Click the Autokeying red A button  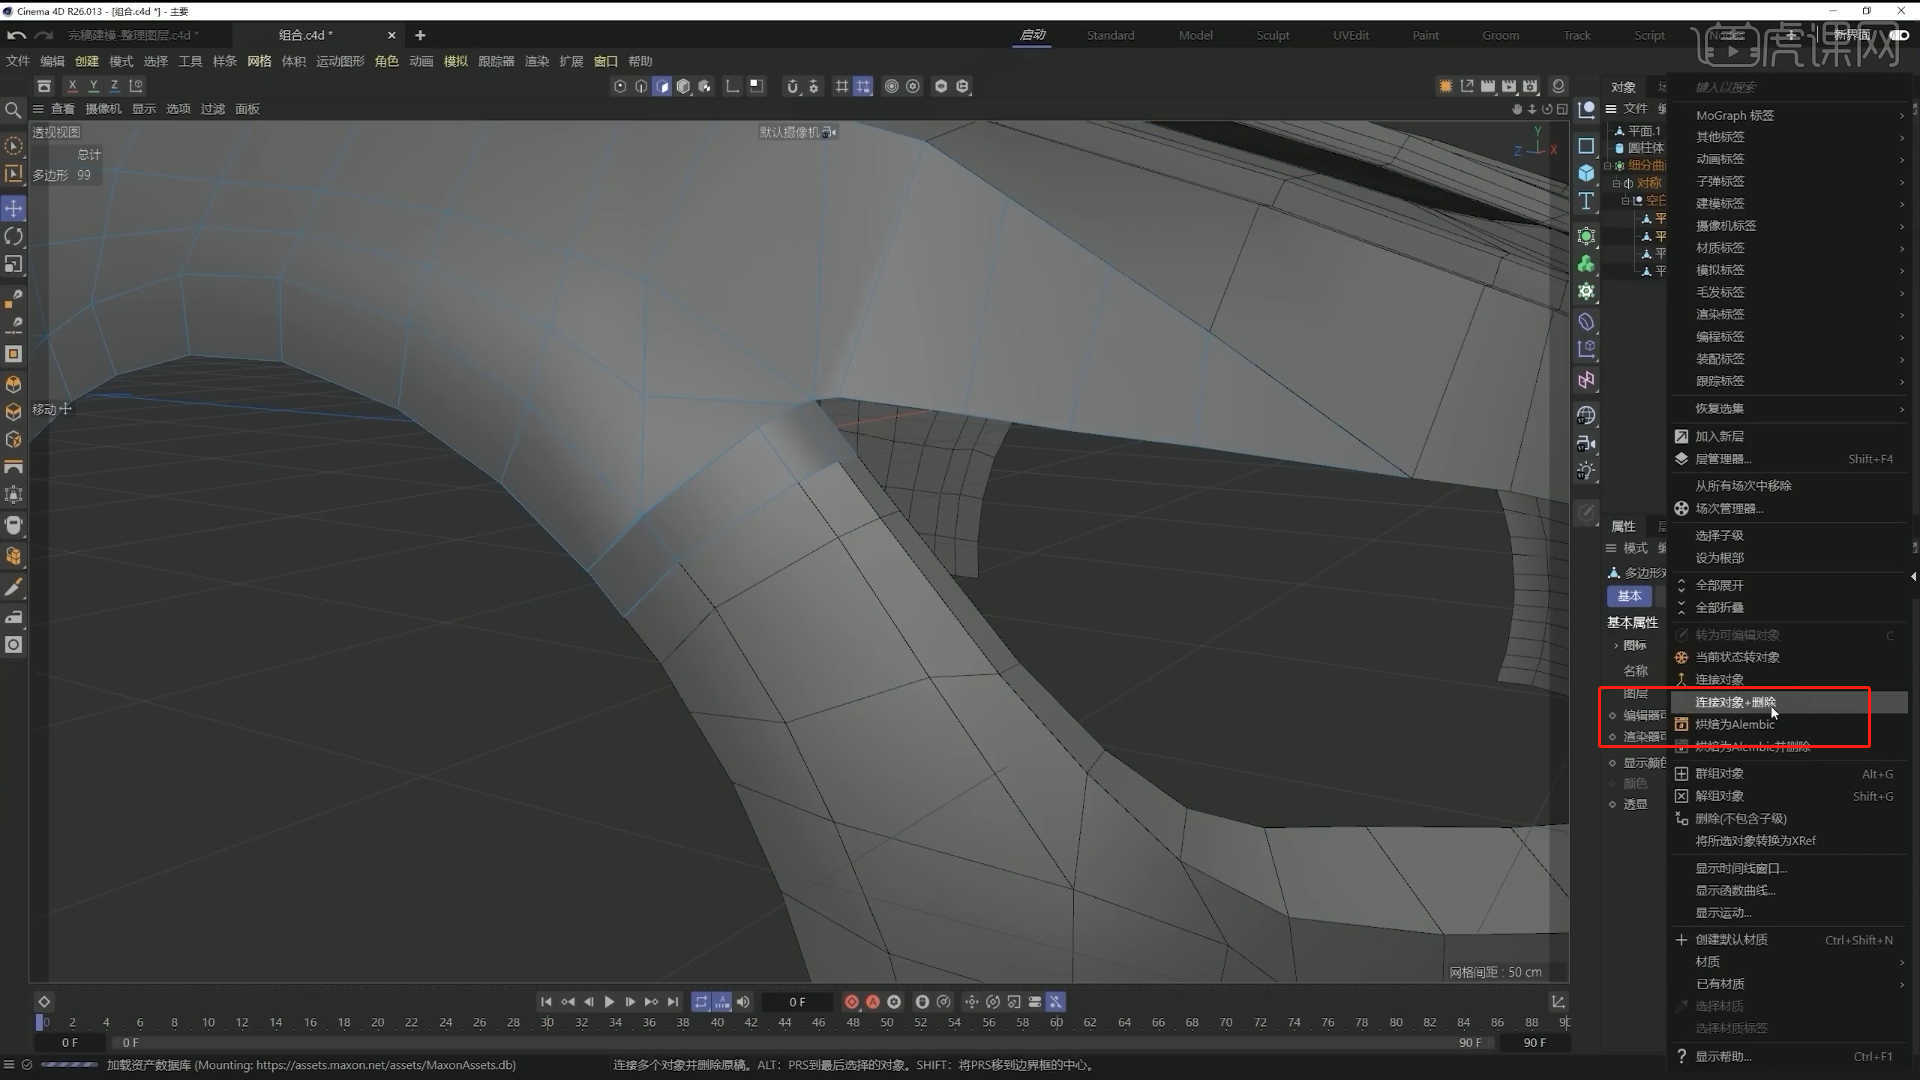pos(873,1002)
